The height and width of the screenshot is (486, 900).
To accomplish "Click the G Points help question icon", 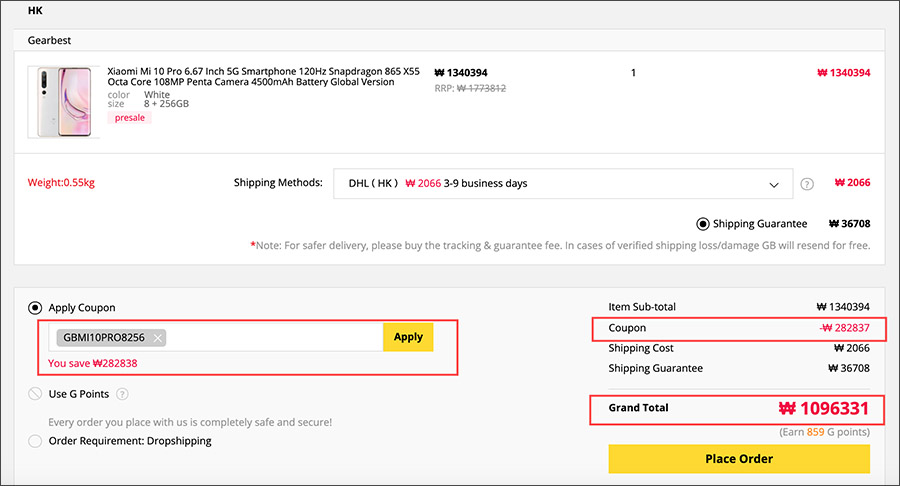I will pyautogui.click(x=122, y=394).
